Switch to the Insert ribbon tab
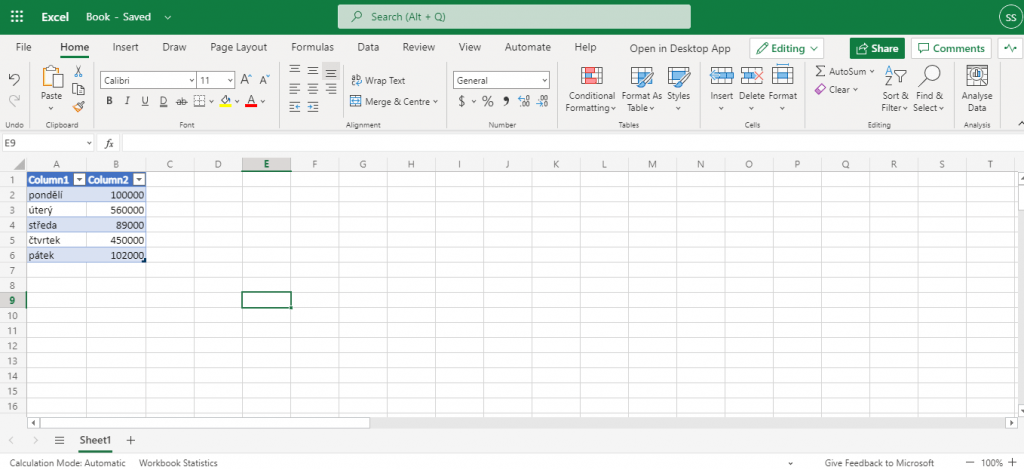1024x470 pixels. (x=125, y=47)
